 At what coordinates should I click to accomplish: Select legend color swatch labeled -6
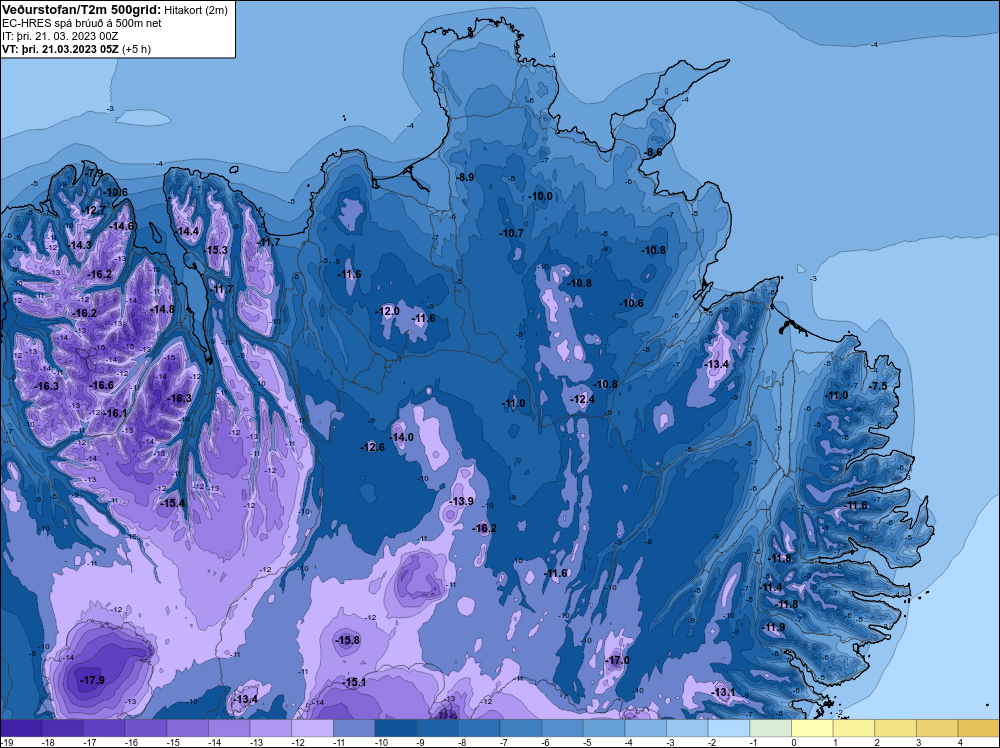(x=562, y=728)
